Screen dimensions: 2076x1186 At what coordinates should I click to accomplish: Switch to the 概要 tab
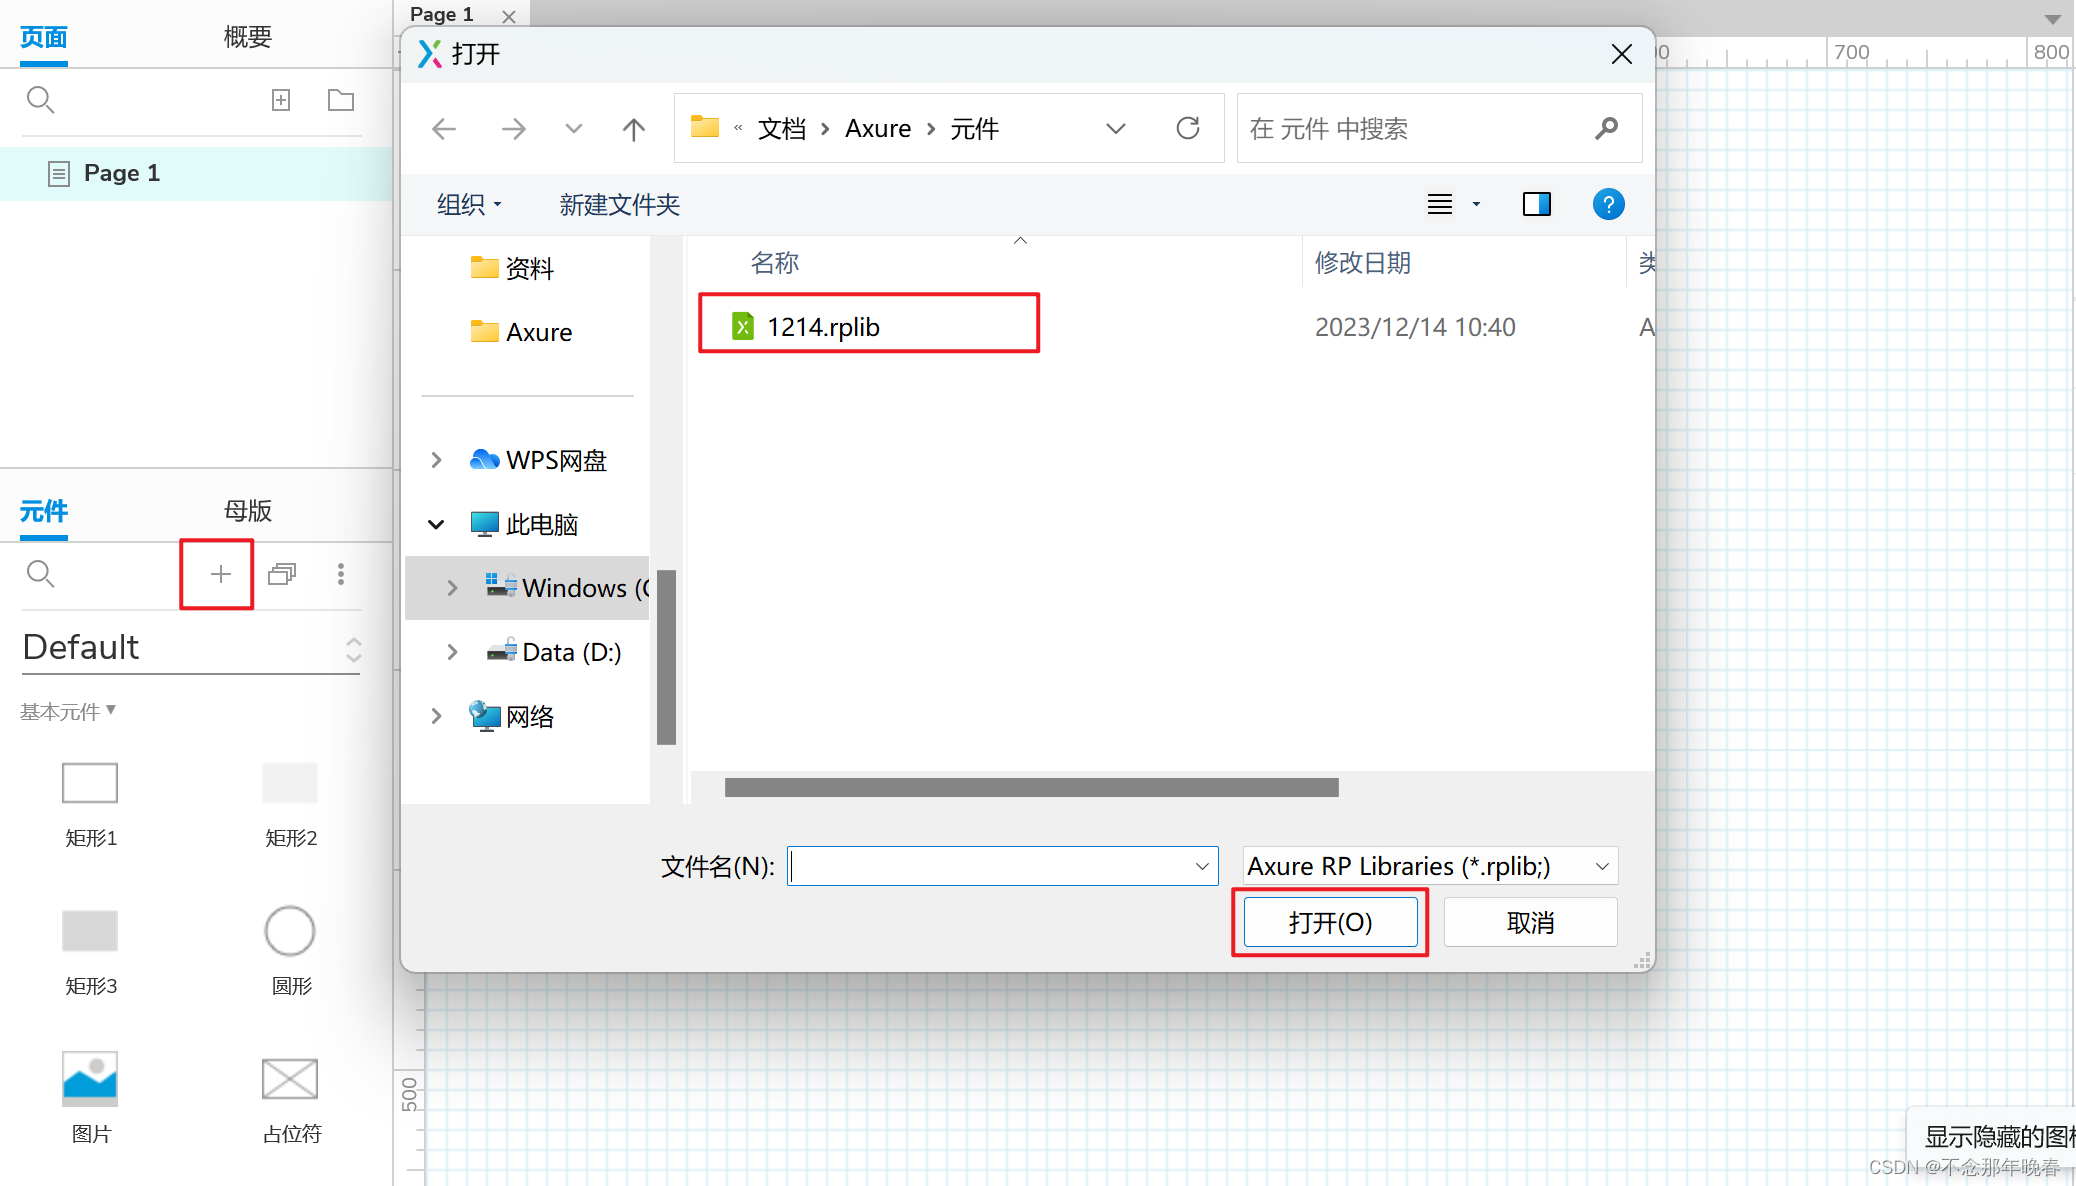click(247, 37)
